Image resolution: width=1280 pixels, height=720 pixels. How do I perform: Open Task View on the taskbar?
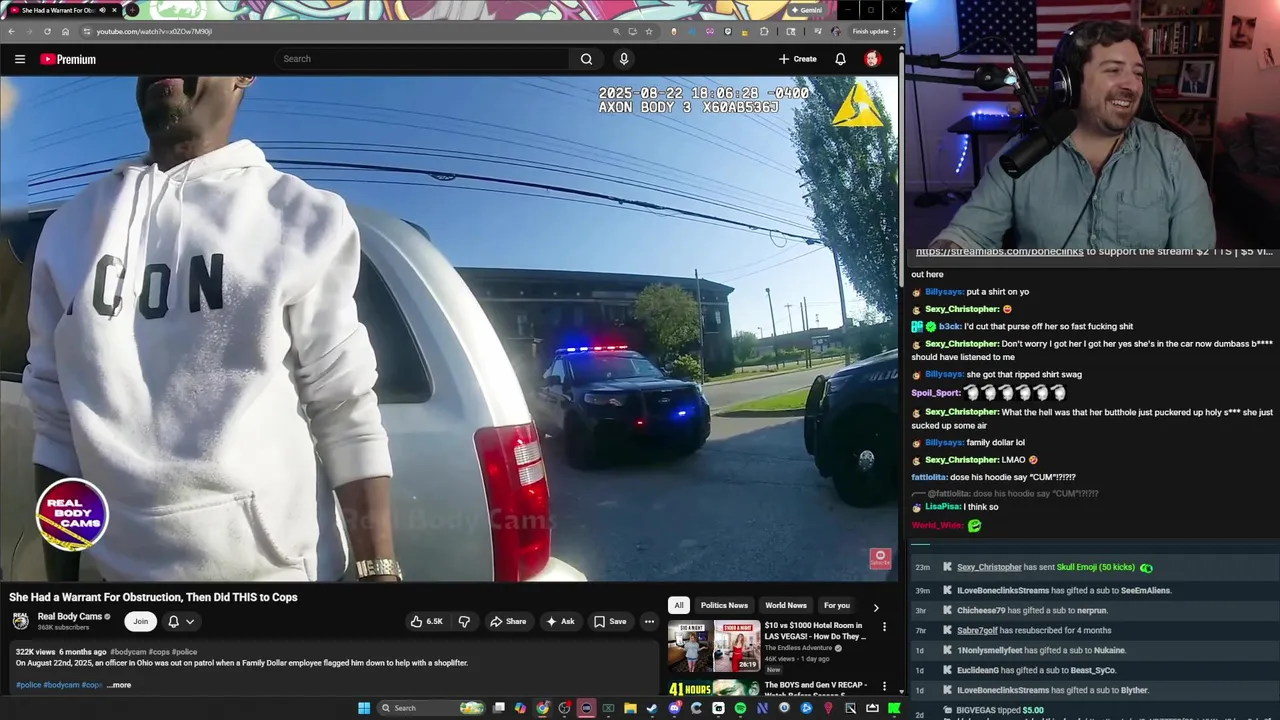[499, 708]
